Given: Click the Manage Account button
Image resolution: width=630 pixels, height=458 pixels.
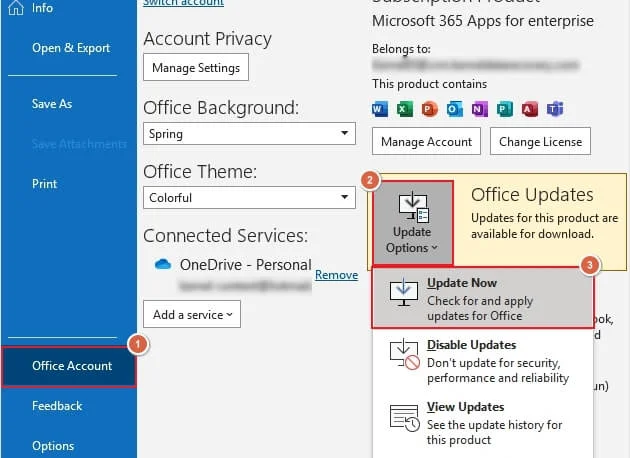Looking at the screenshot, I should (x=426, y=141).
